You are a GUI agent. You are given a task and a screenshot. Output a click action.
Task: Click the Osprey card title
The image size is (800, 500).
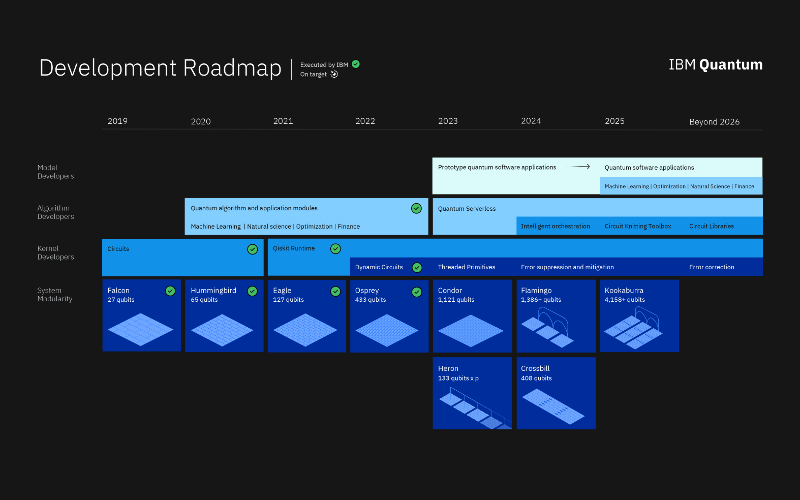[367, 290]
